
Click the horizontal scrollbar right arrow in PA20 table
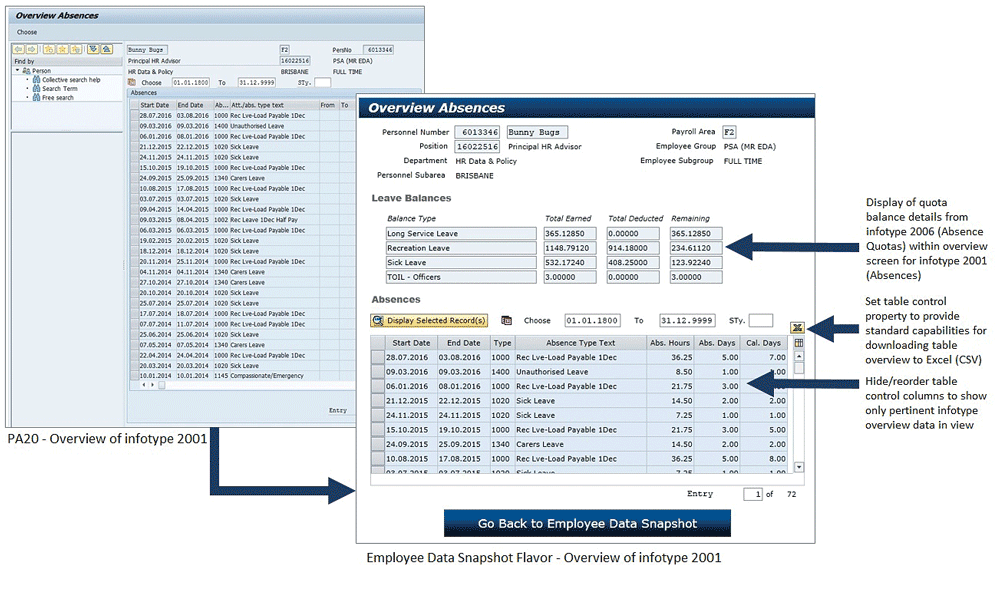[153, 385]
